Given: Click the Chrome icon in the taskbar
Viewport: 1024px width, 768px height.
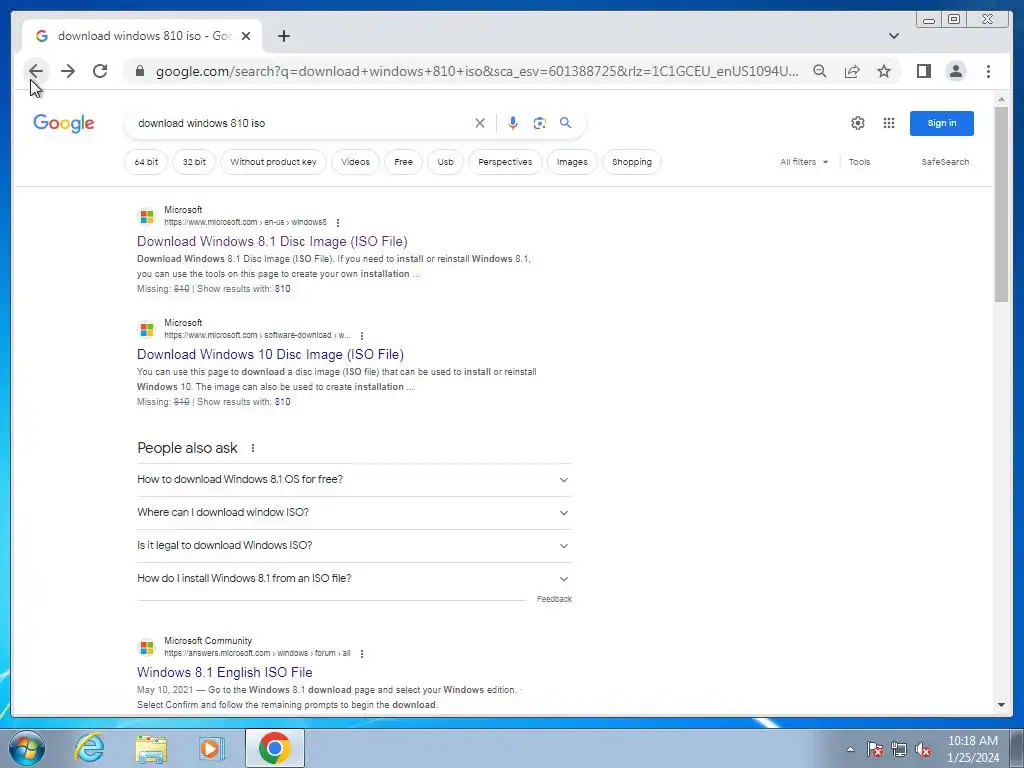Looking at the screenshot, I should pos(274,748).
